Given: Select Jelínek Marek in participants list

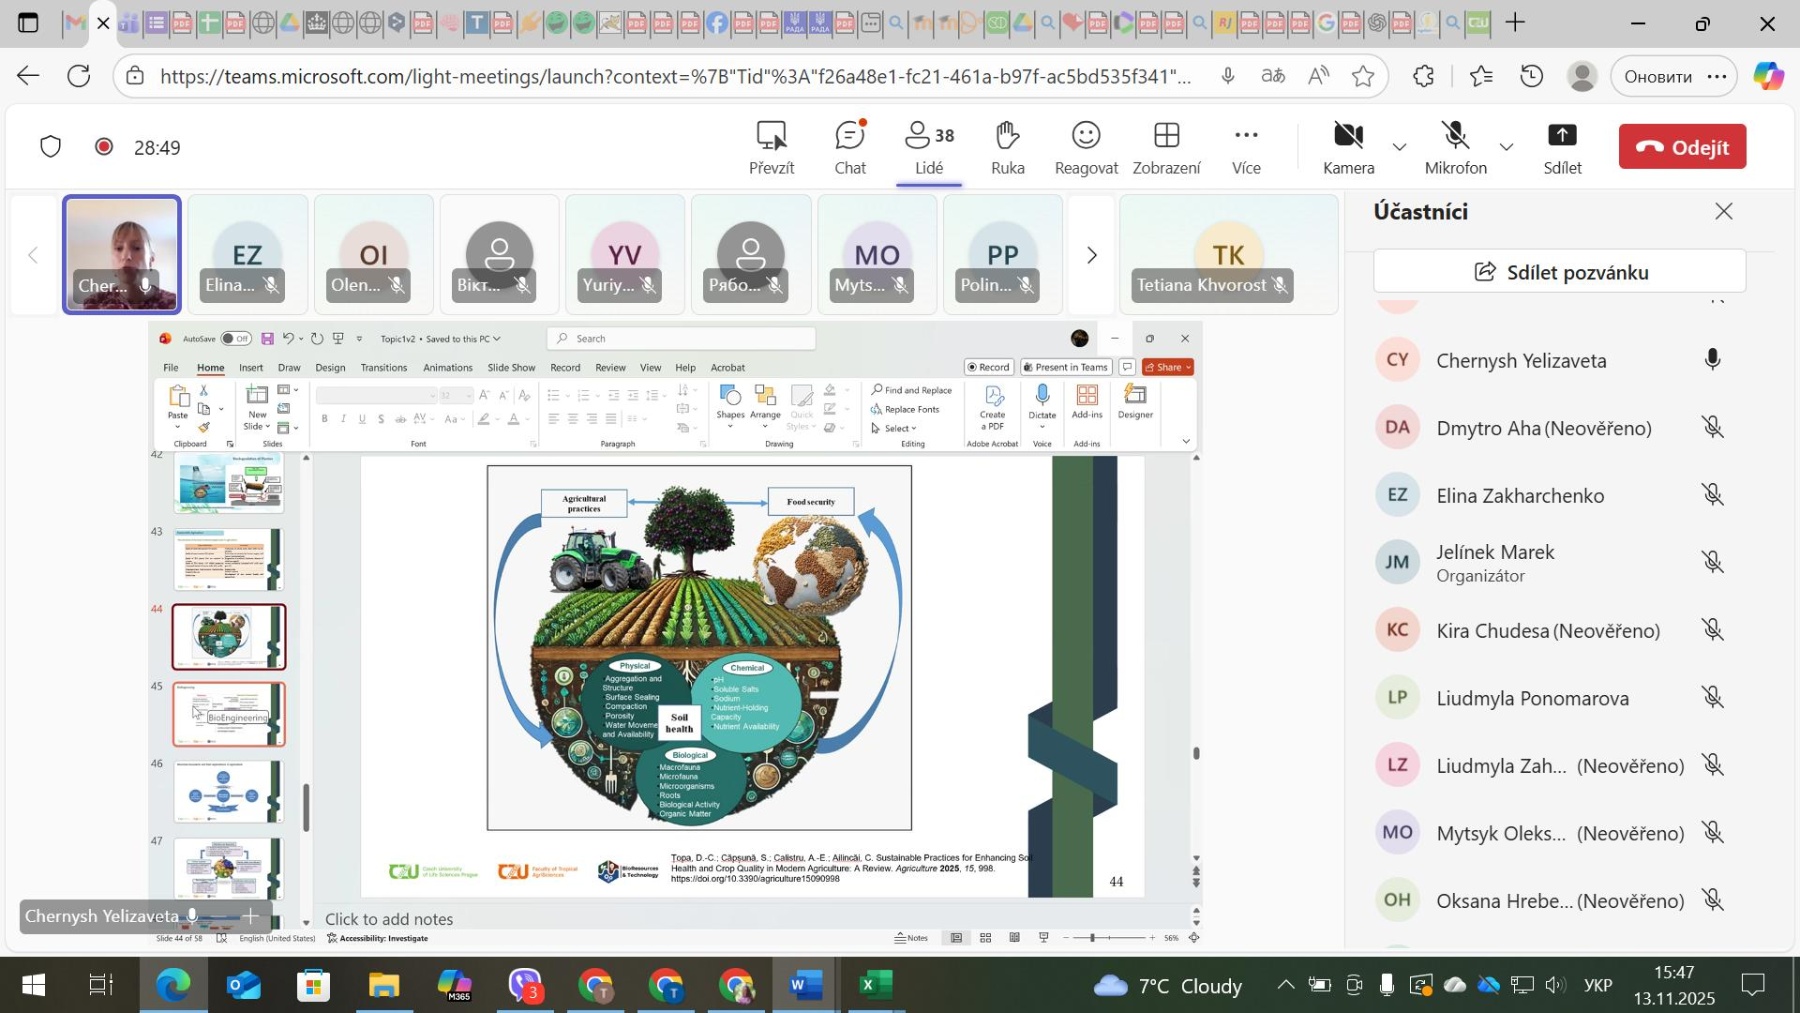Looking at the screenshot, I should (x=1495, y=563).
